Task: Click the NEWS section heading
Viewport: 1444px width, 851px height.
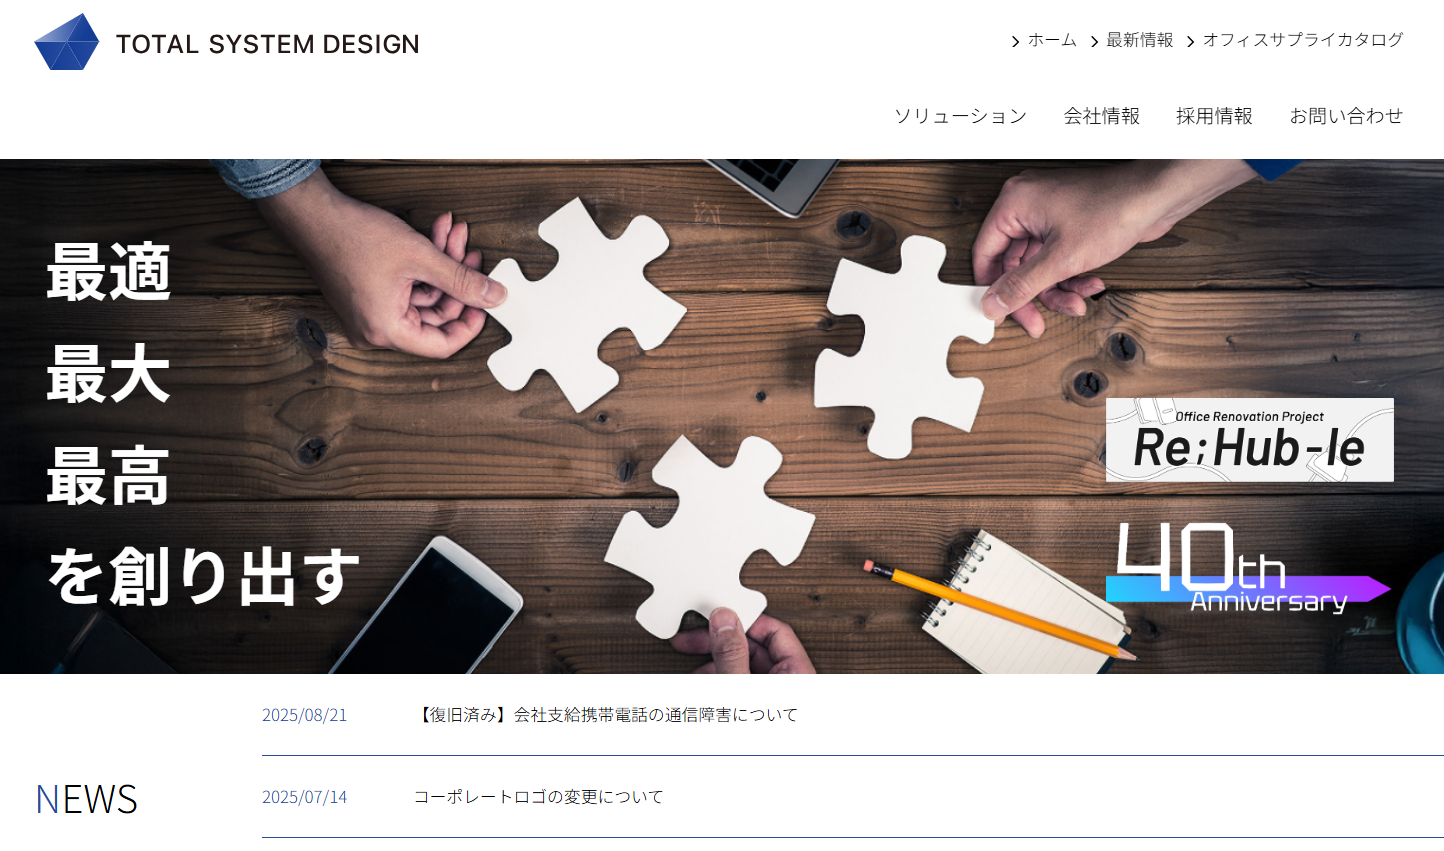Action: 86,799
